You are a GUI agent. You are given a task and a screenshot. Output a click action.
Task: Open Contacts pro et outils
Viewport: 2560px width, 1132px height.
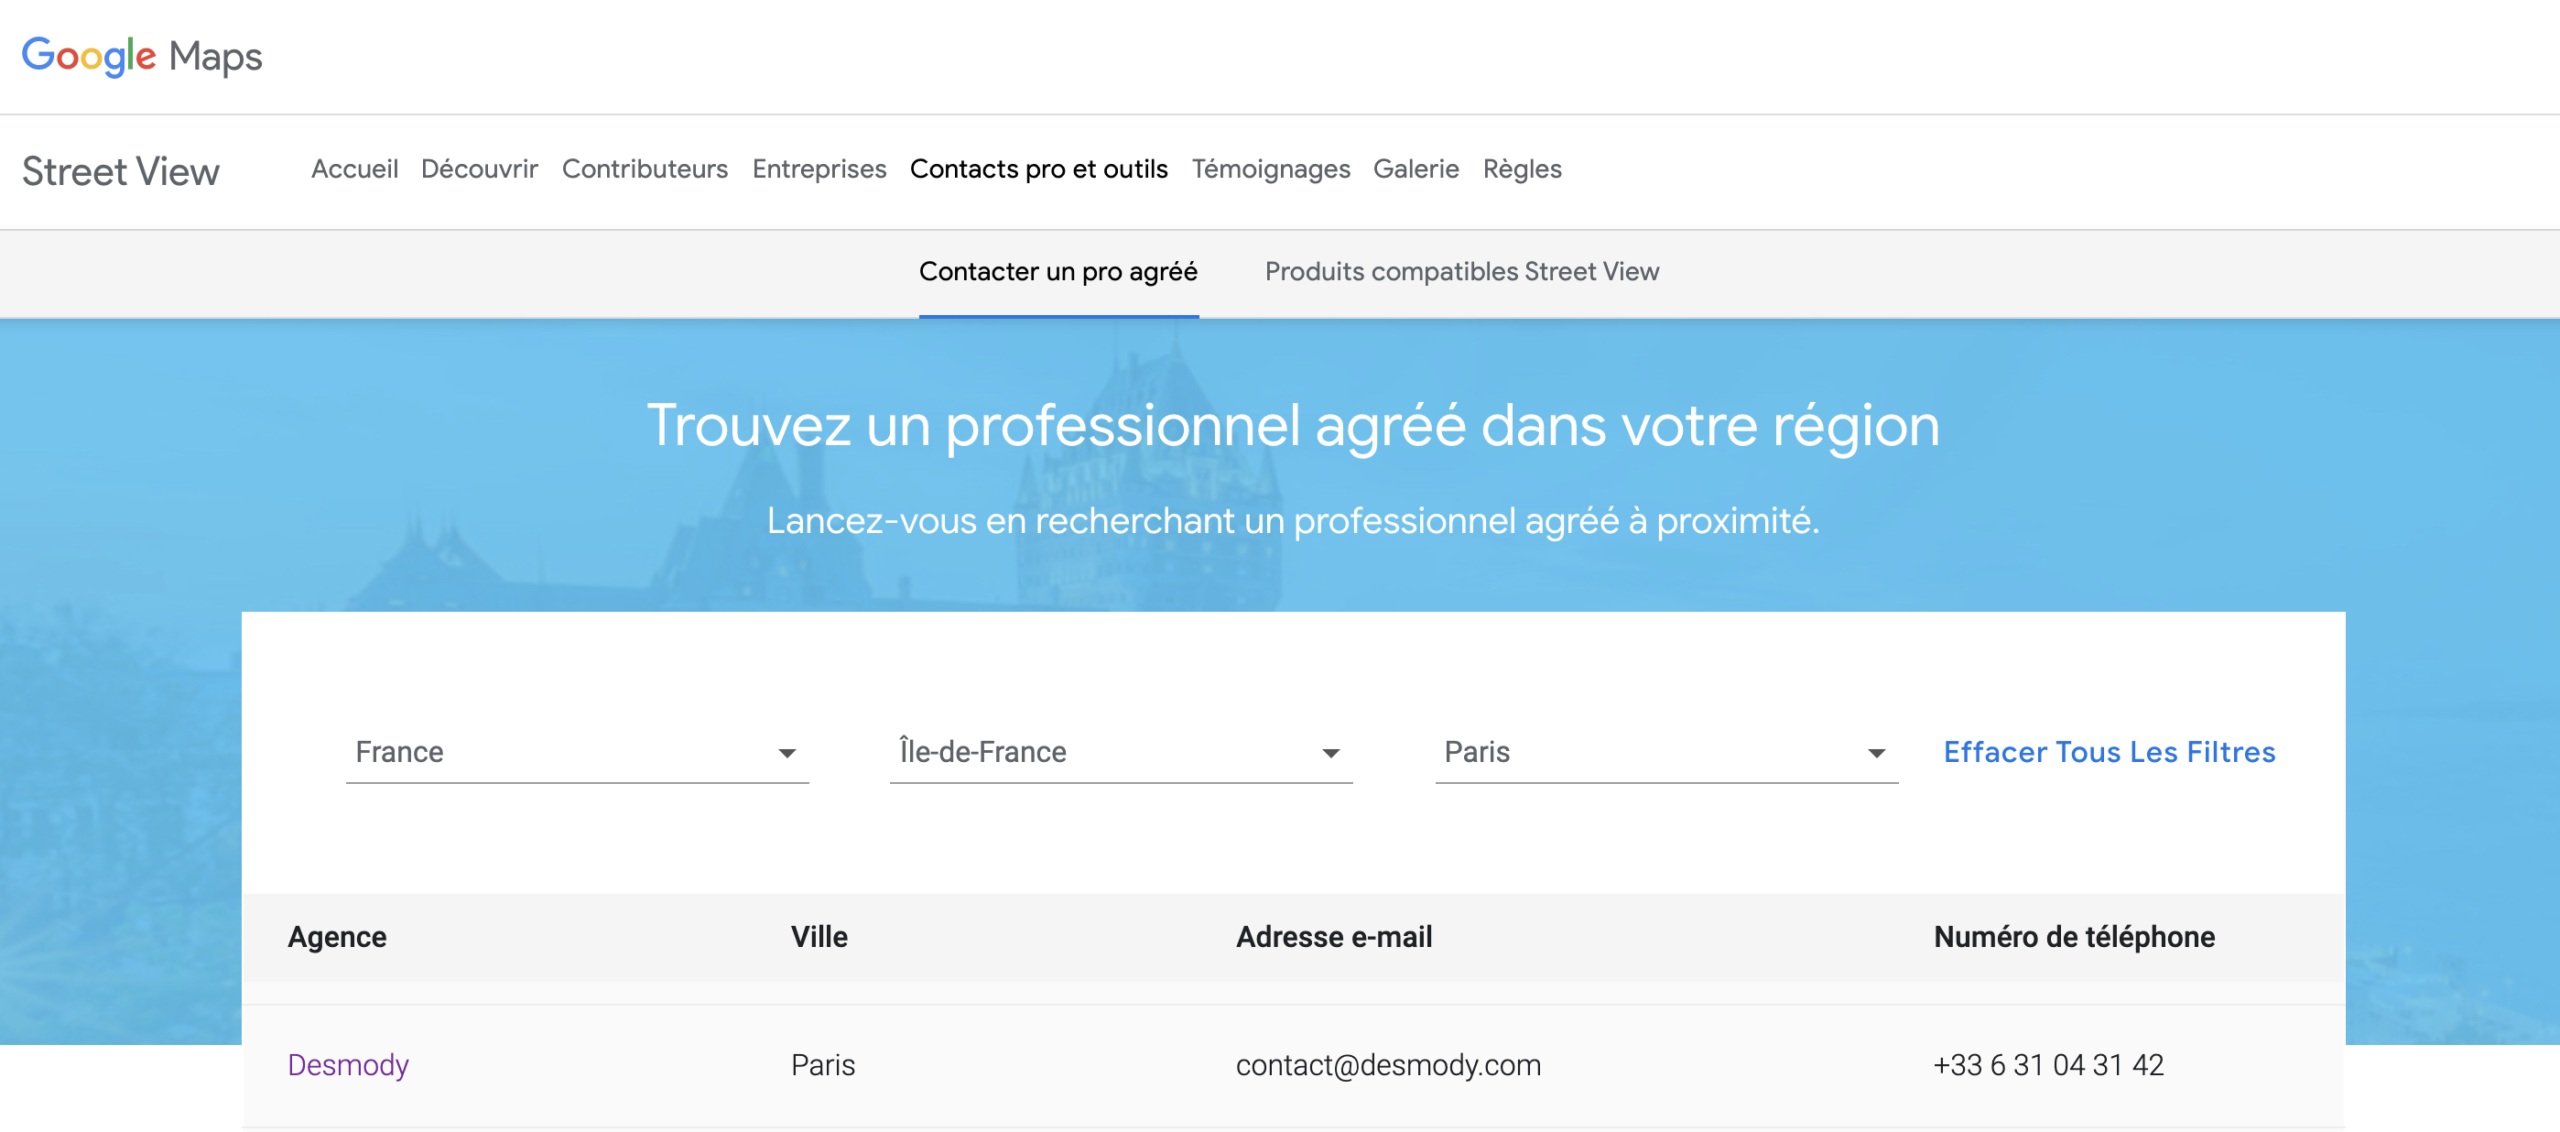click(1038, 169)
